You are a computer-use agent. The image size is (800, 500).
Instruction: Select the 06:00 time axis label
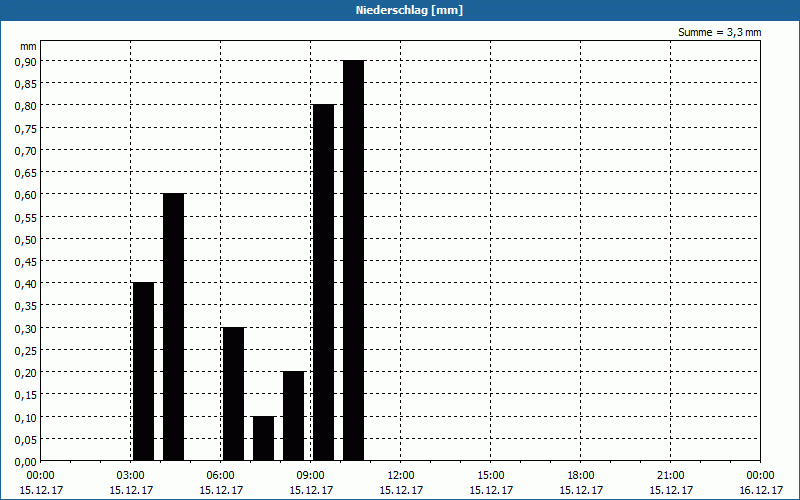pyautogui.click(x=220, y=476)
